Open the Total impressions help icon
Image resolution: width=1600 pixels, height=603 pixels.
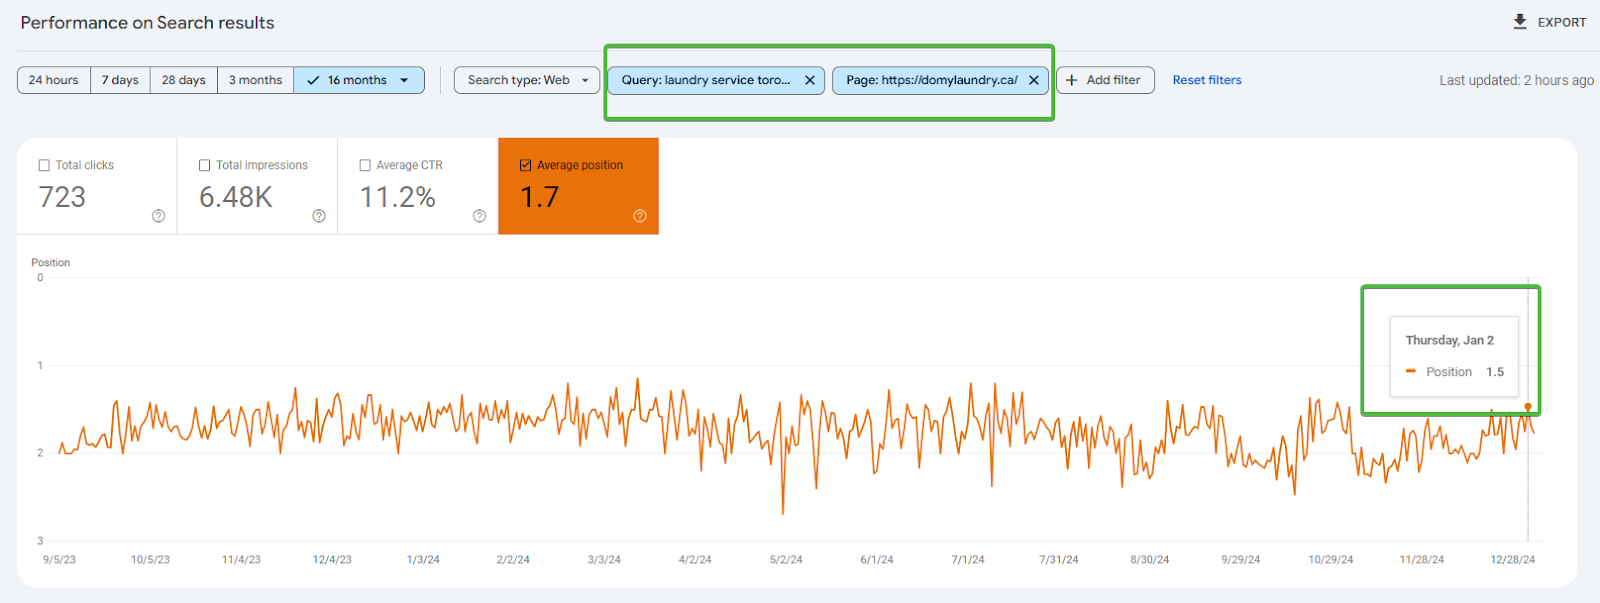click(x=319, y=216)
